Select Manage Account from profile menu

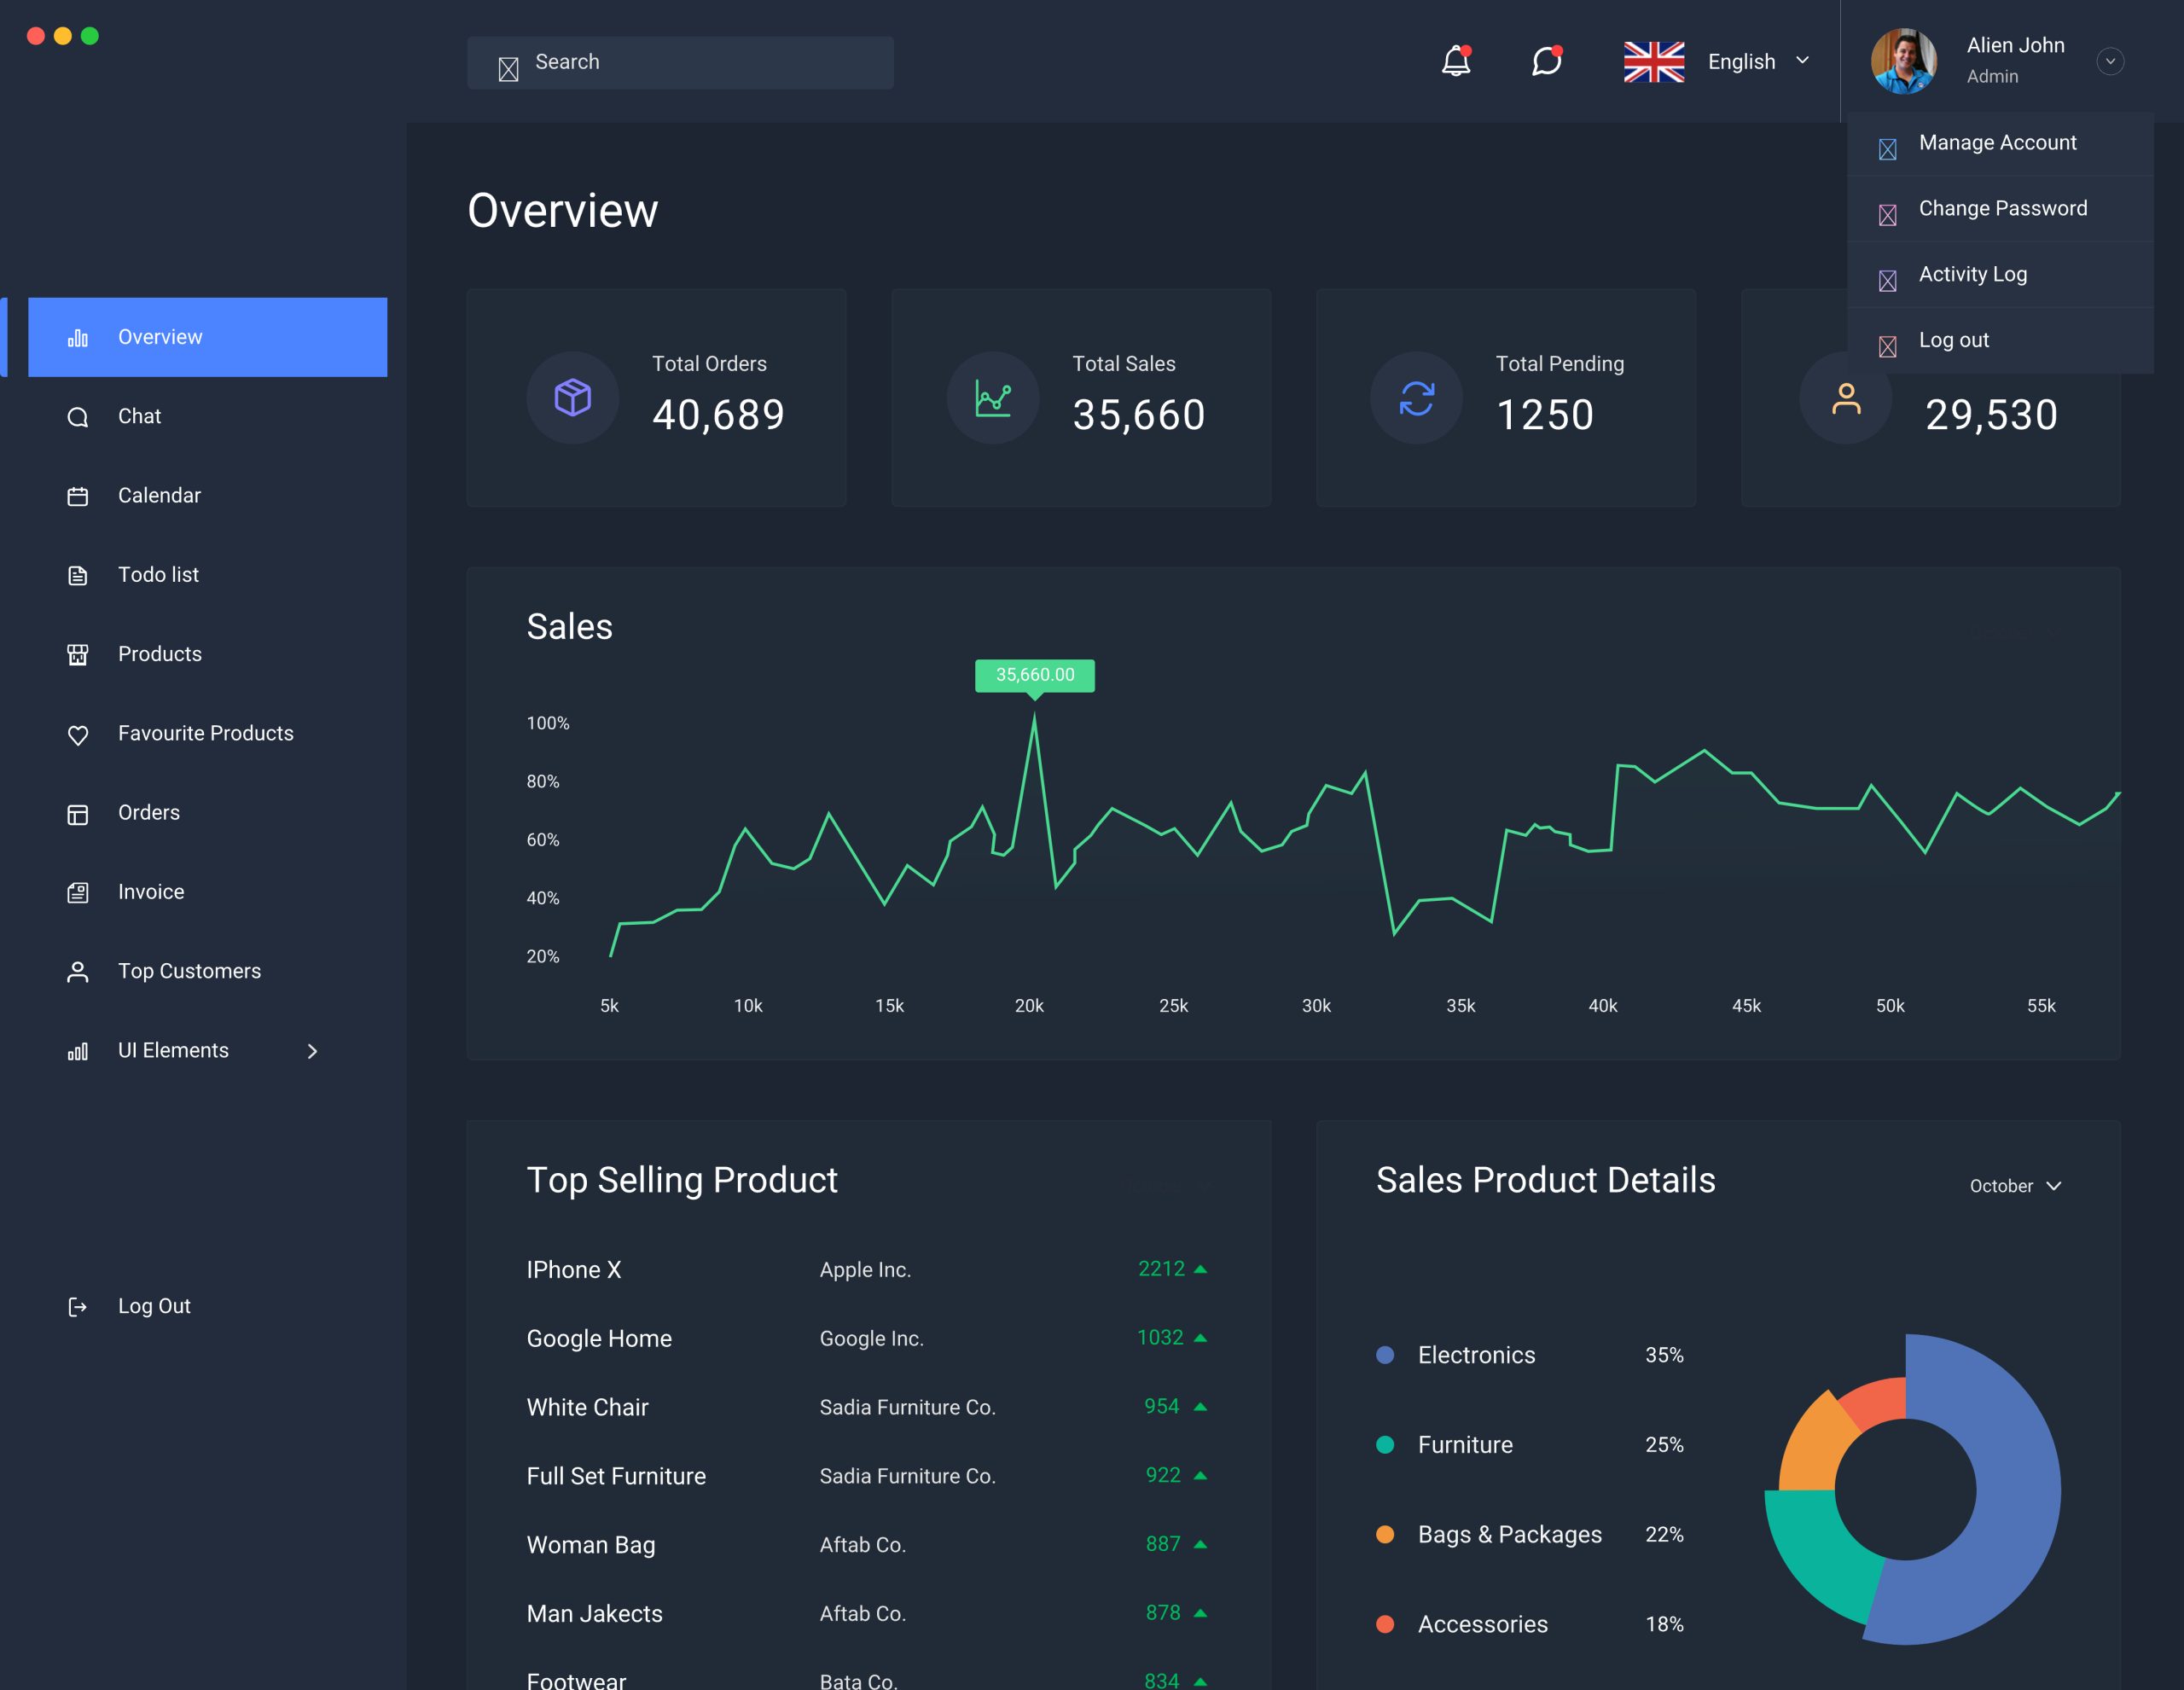pos(2000,143)
